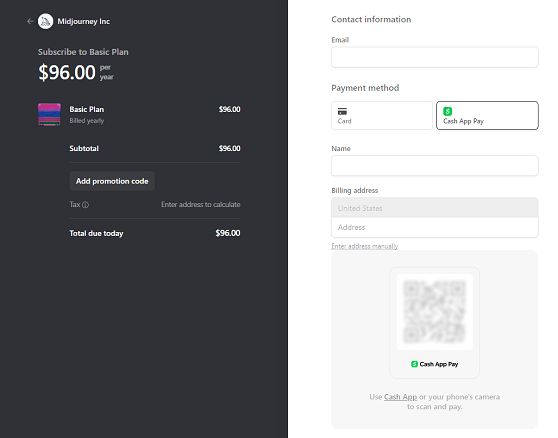558x438 pixels.
Task: Focus the Email input field
Action: pos(435,57)
